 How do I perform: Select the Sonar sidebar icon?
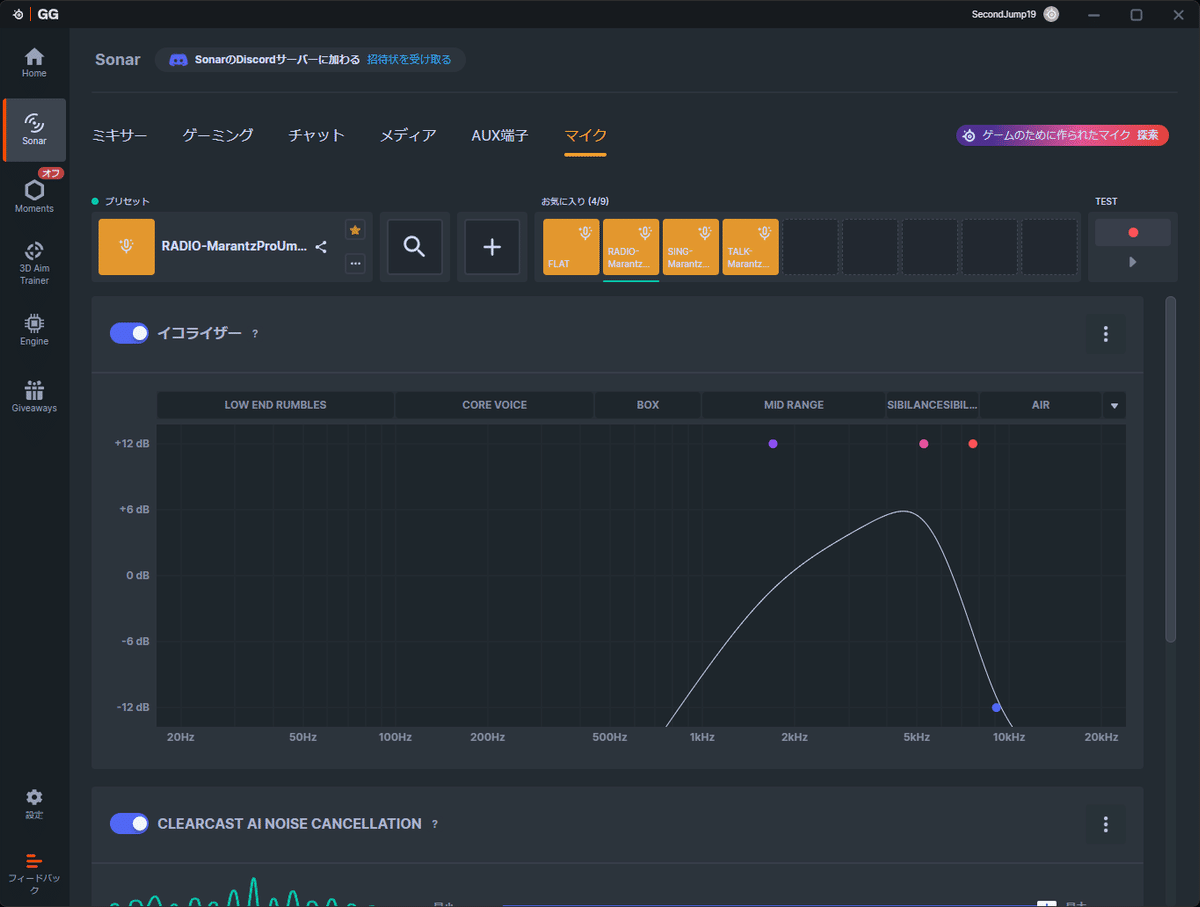coord(34,130)
